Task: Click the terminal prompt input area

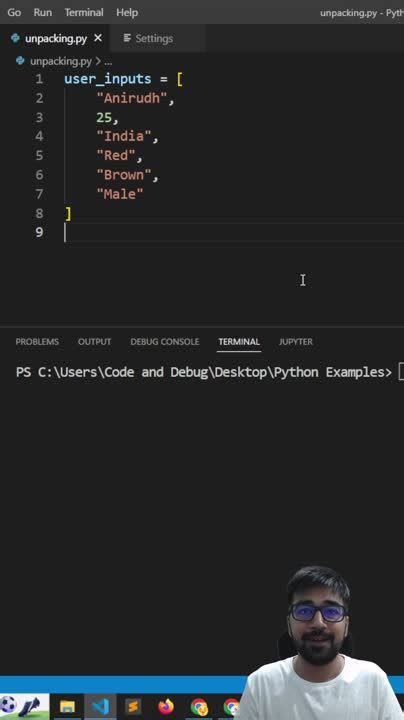Action: pyautogui.click(x=400, y=372)
